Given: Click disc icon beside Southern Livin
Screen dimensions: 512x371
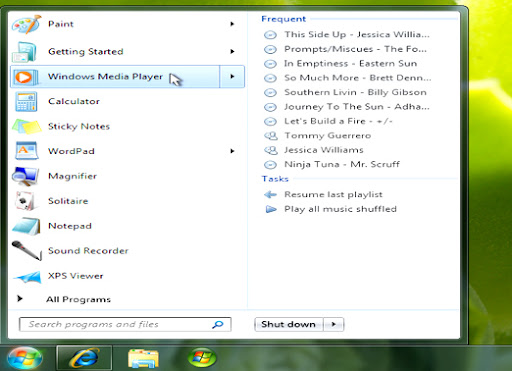Looking at the screenshot, I should pos(270,92).
